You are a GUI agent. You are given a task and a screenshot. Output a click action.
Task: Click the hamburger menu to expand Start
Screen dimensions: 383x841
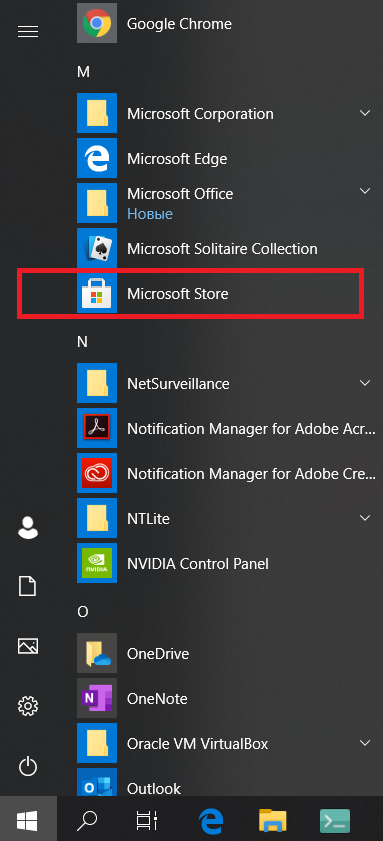[x=28, y=32]
